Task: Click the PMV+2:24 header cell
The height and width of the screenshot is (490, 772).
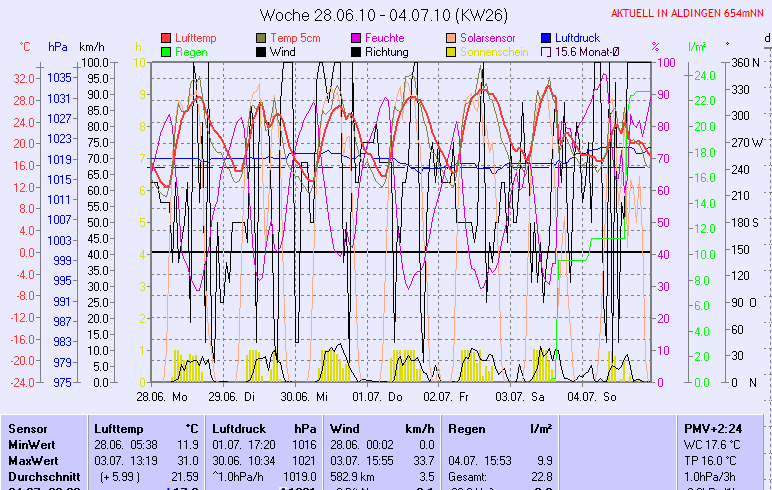Action: pyautogui.click(x=709, y=428)
